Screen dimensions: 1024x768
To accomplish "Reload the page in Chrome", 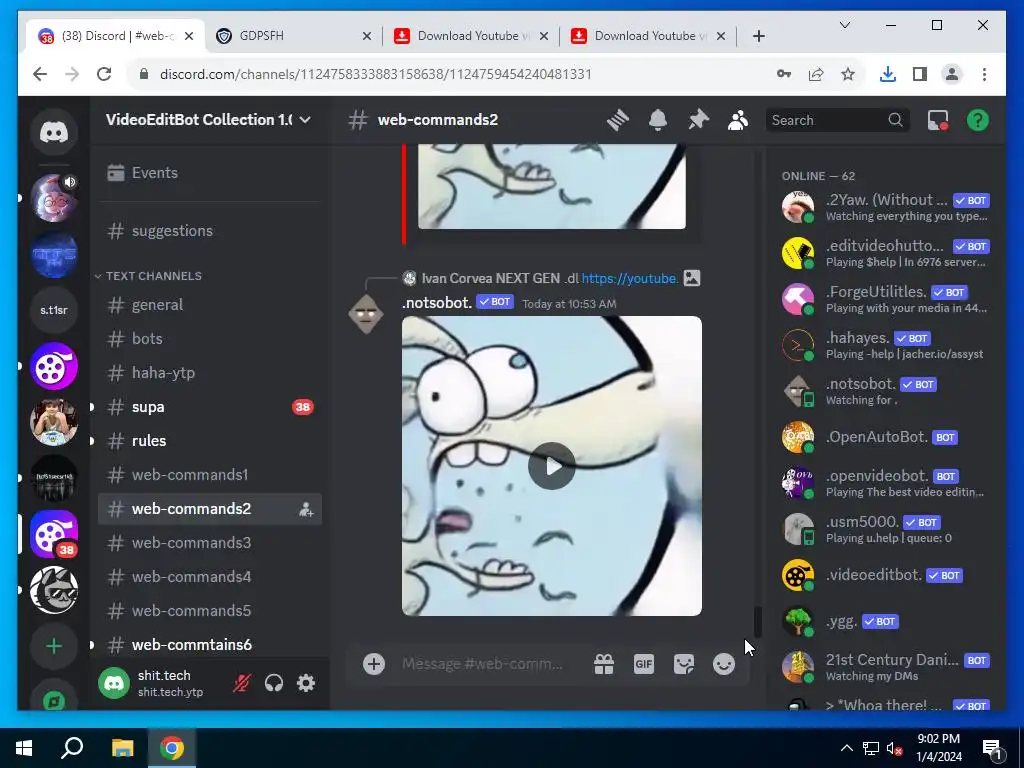I will (x=104, y=74).
